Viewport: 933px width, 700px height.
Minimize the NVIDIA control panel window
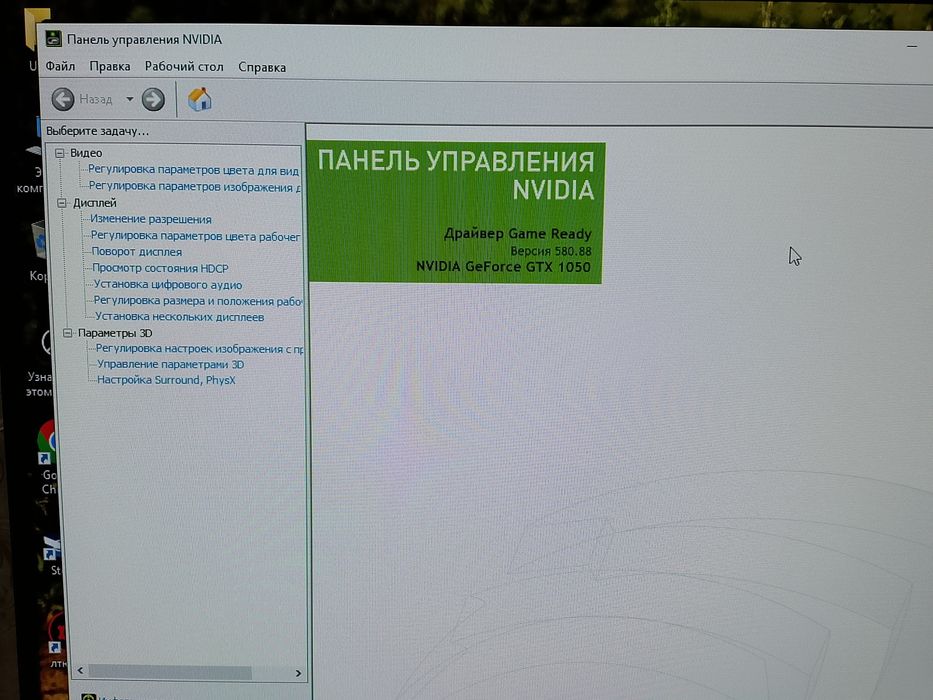pyautogui.click(x=912, y=46)
